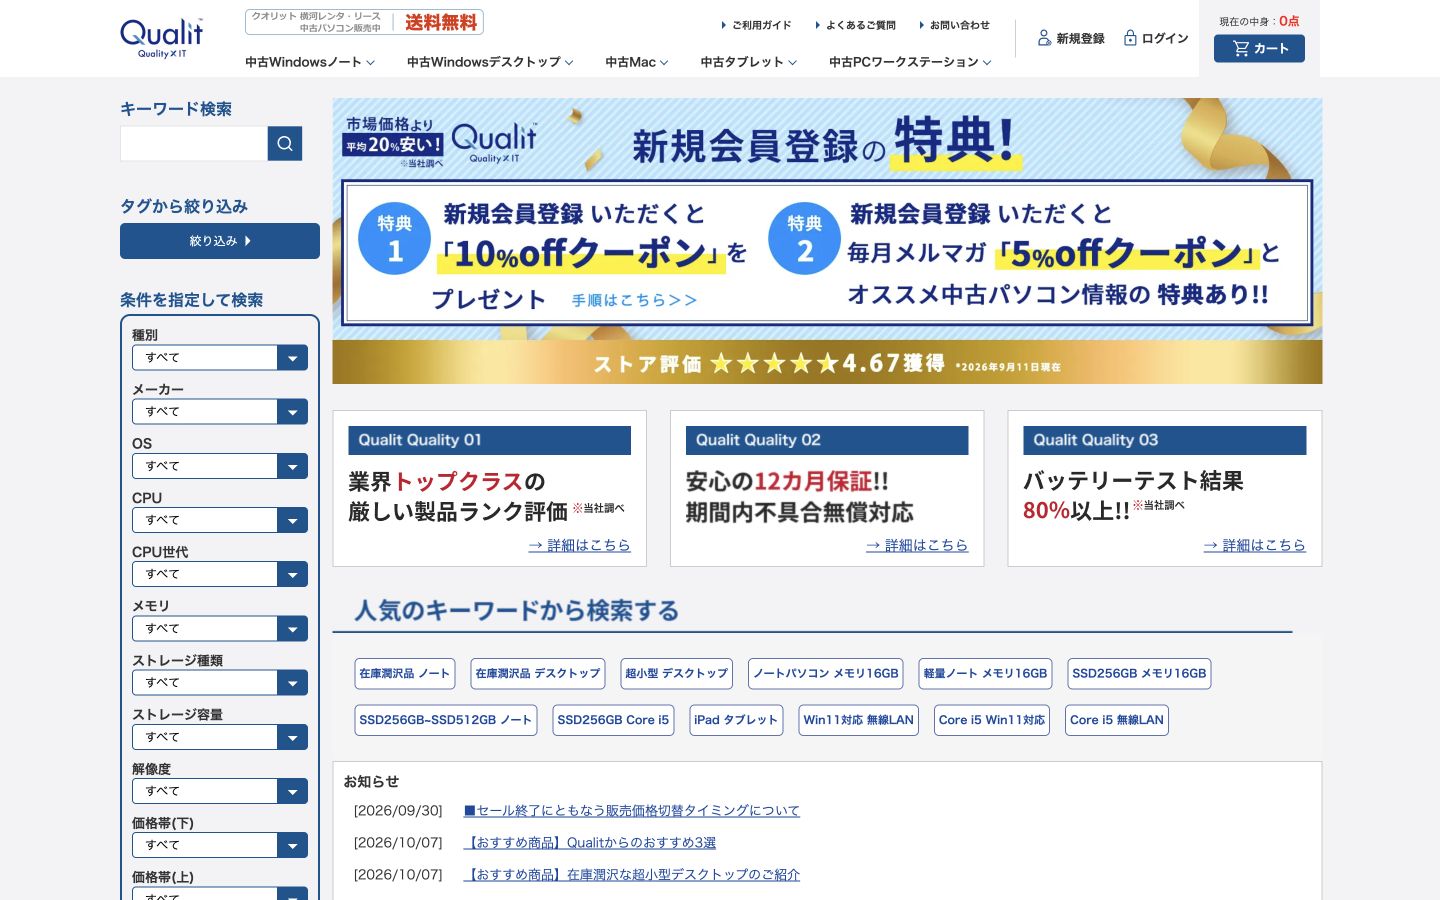Open notice Qualitからのおすすめ3選
Image resolution: width=1440 pixels, height=900 pixels.
click(590, 843)
